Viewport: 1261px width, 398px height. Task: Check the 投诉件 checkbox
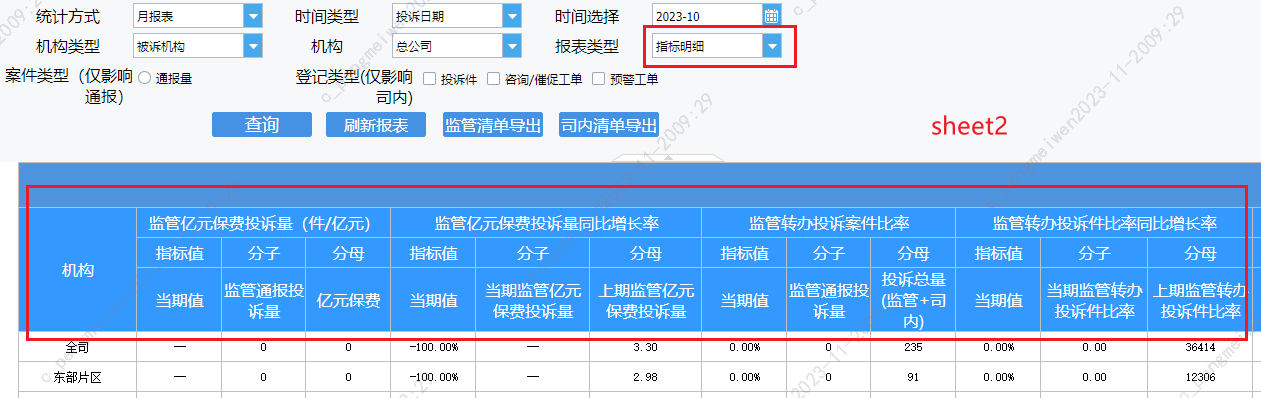tap(429, 78)
